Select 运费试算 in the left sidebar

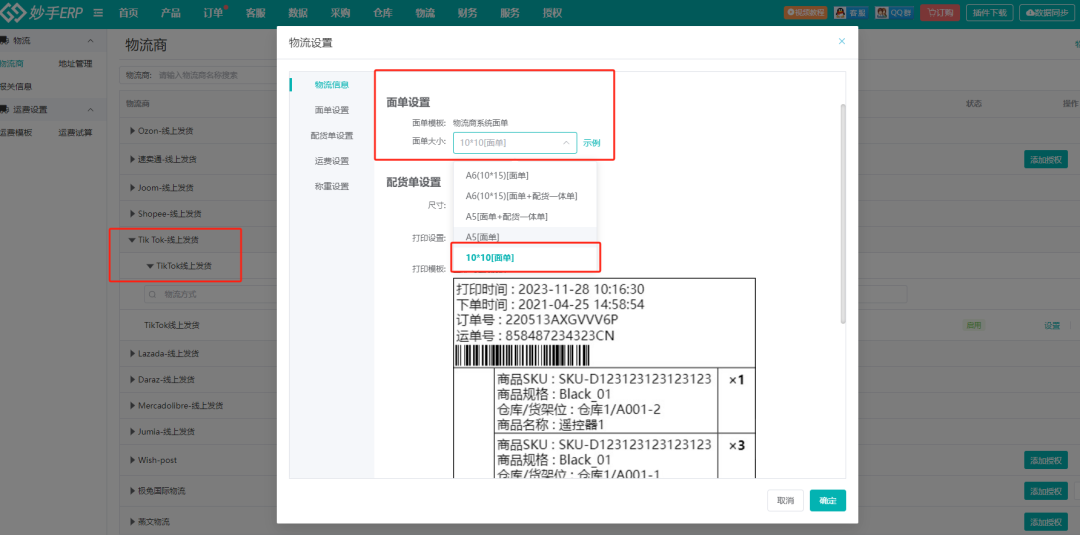click(75, 133)
